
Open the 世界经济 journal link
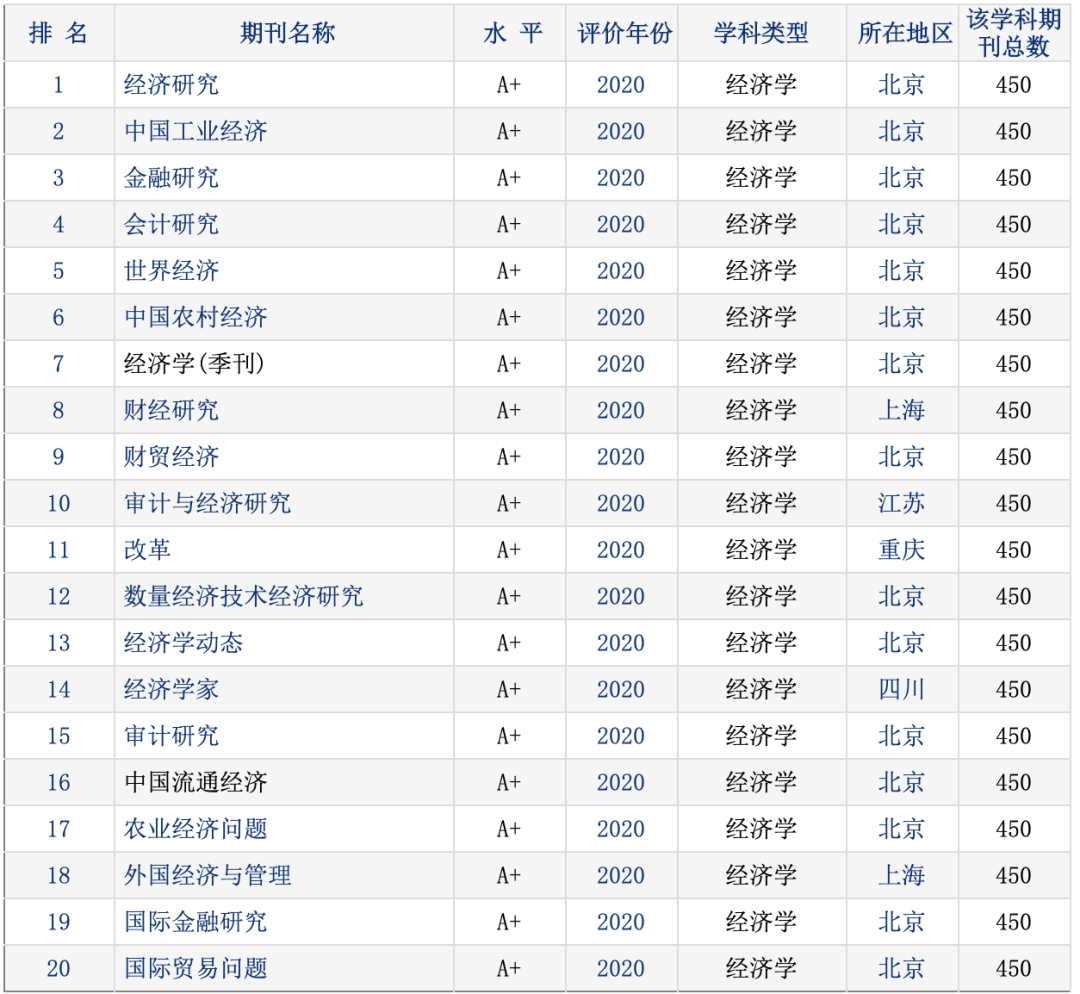[x=171, y=271]
